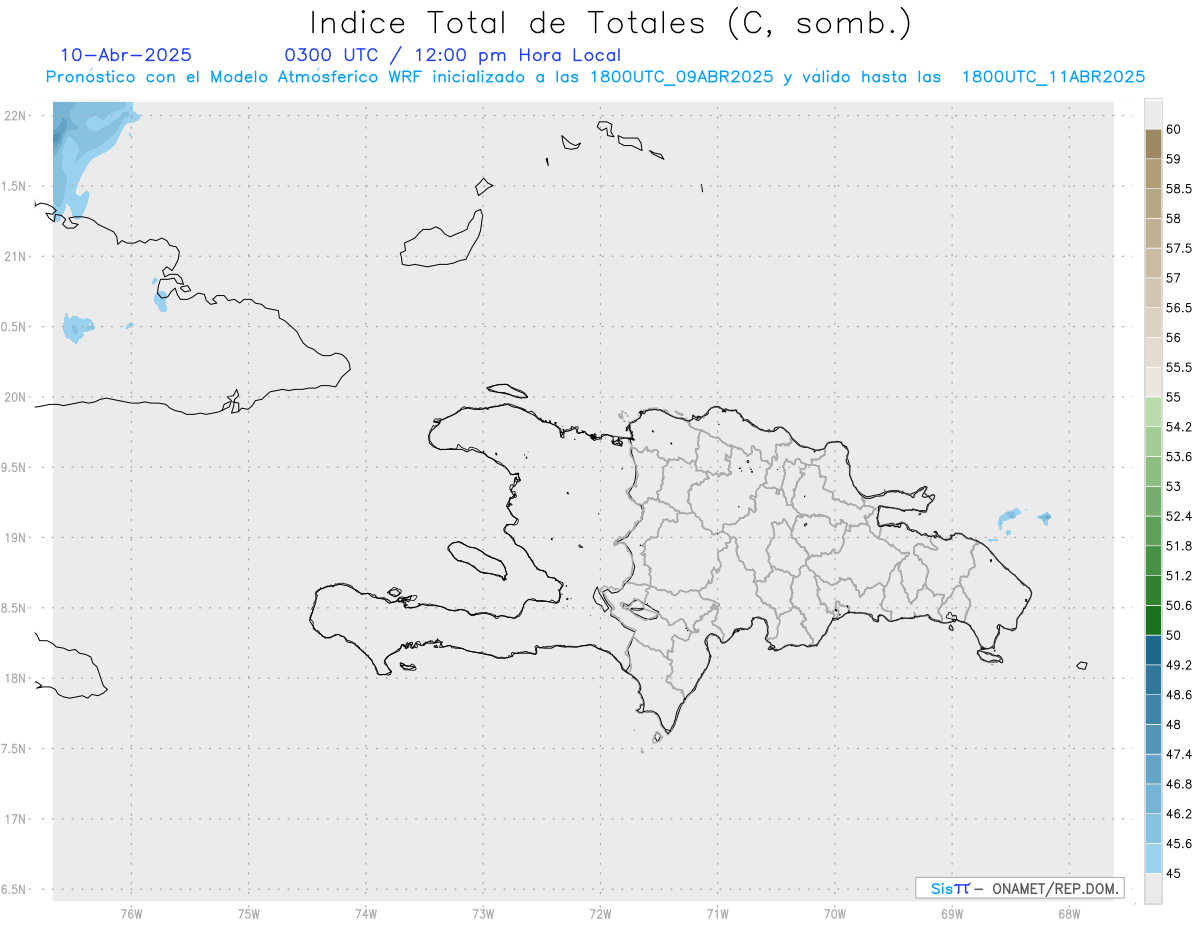Click the '76W' longitude axis label
Image resolution: width=1200 pixels, height=927 pixels.
point(131,913)
